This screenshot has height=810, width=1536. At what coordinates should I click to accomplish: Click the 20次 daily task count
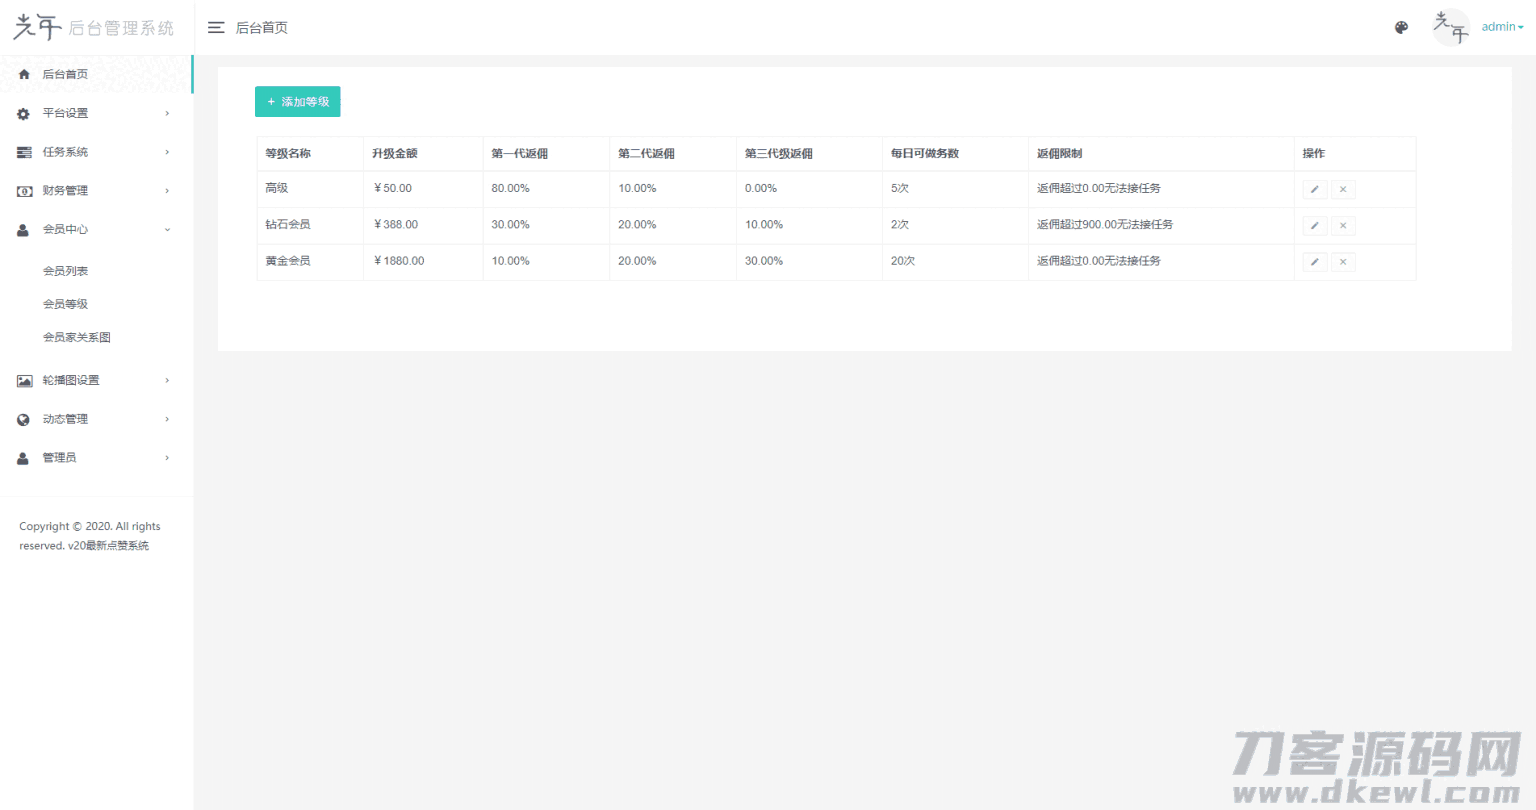click(903, 261)
